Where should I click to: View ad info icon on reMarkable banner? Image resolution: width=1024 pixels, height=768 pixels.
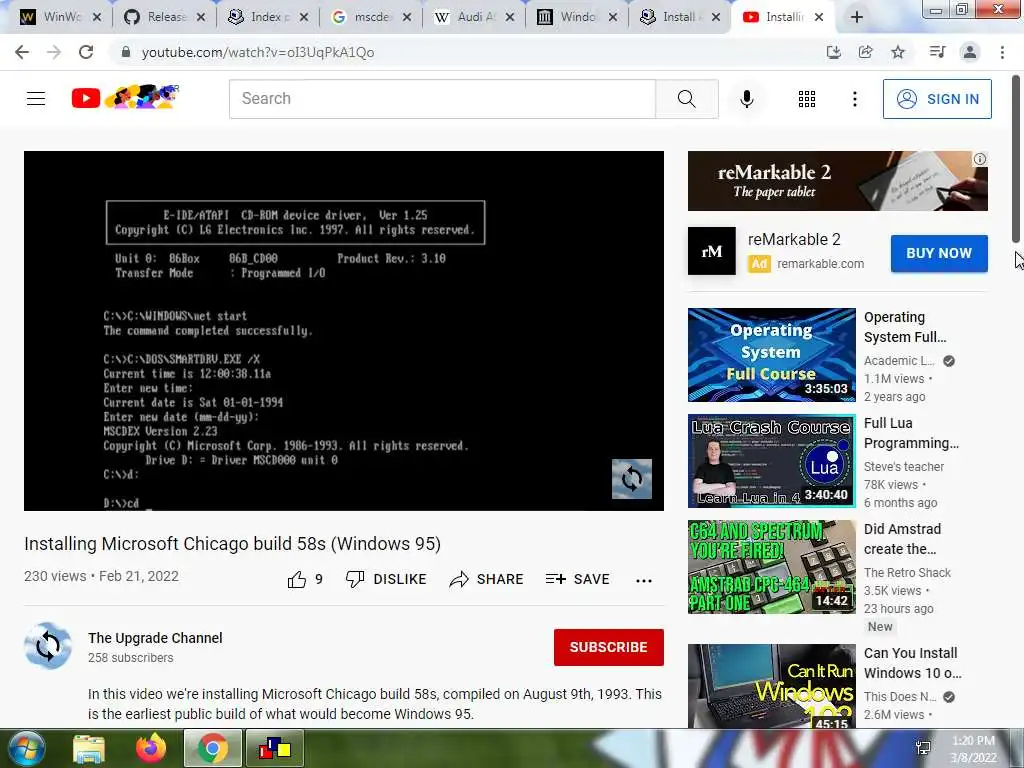point(980,159)
